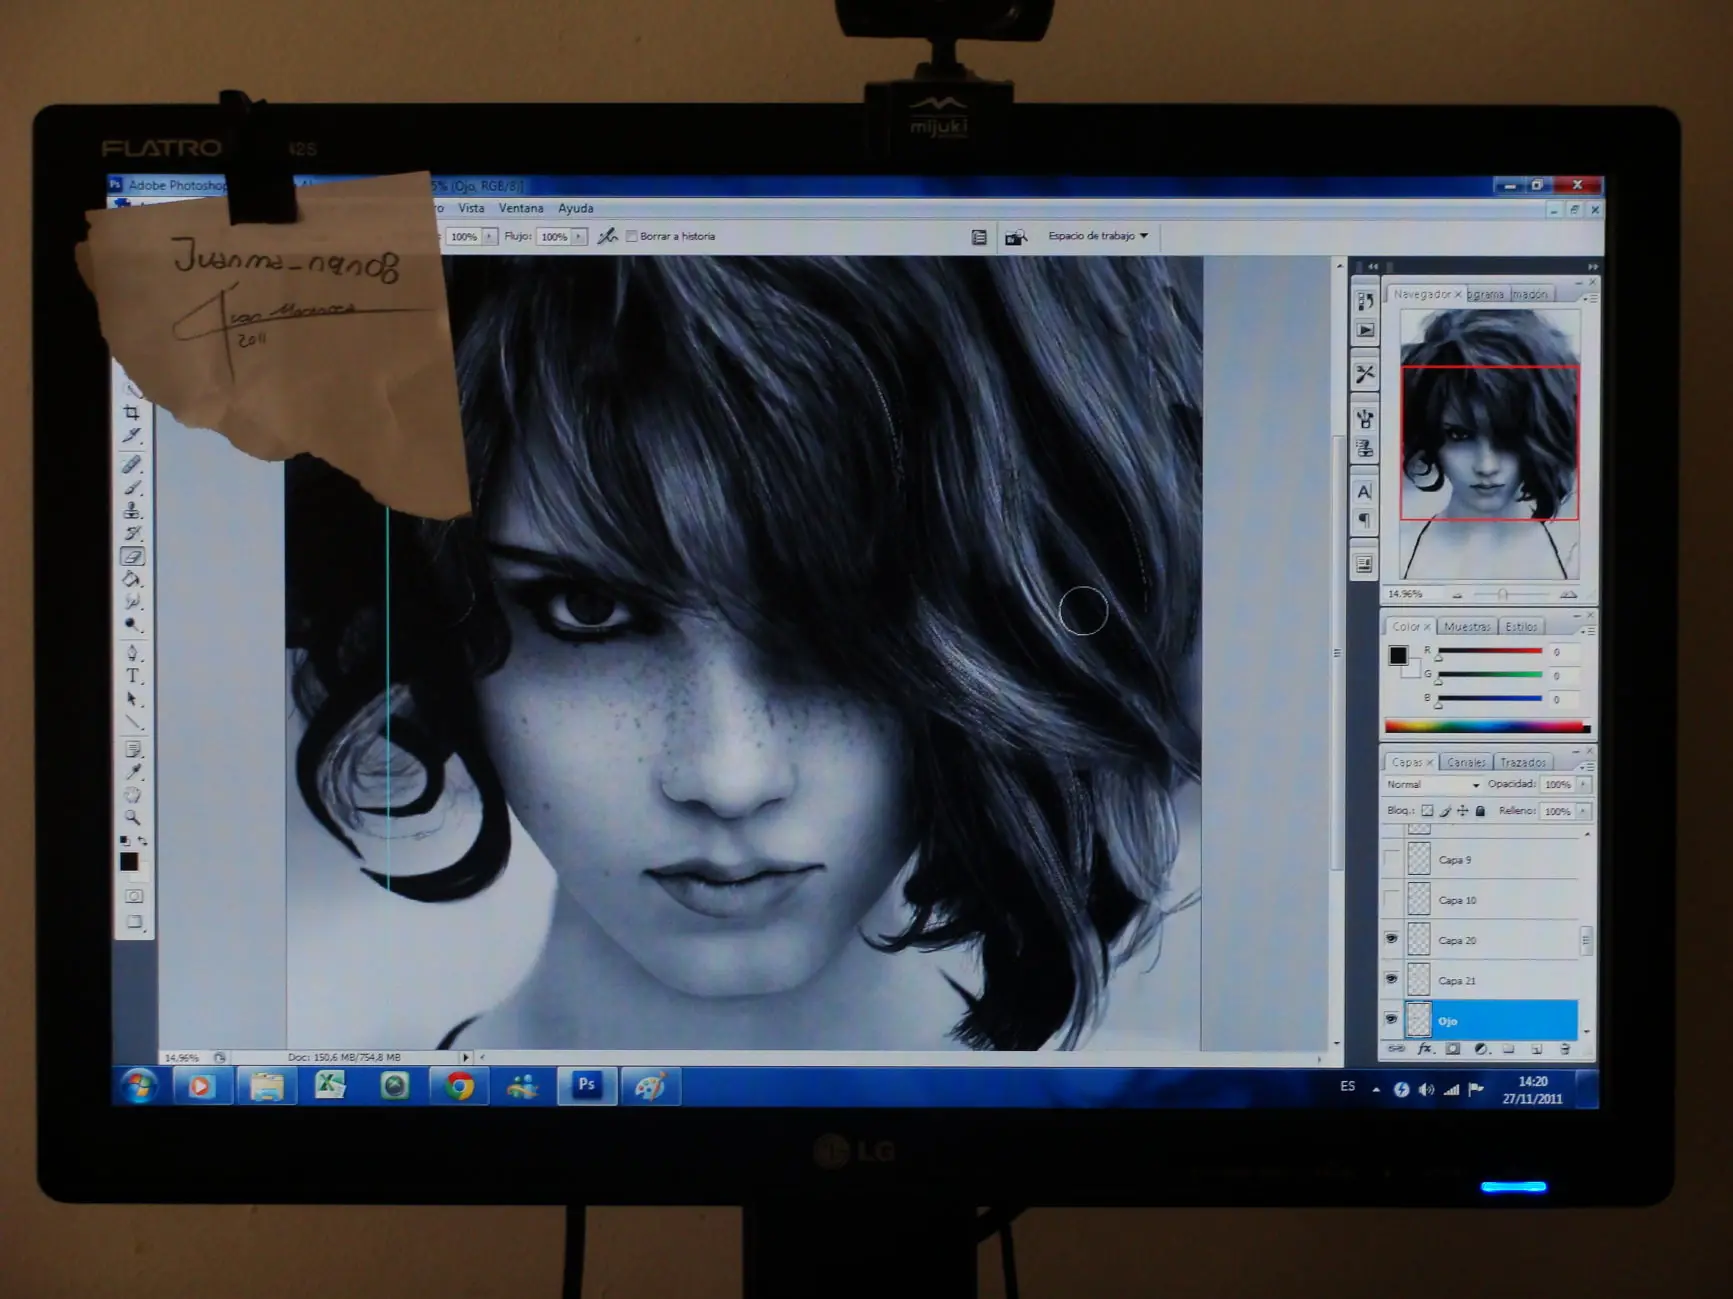This screenshot has width=1733, height=1299.
Task: Select the Paint Bucket tool
Action: click(x=132, y=580)
